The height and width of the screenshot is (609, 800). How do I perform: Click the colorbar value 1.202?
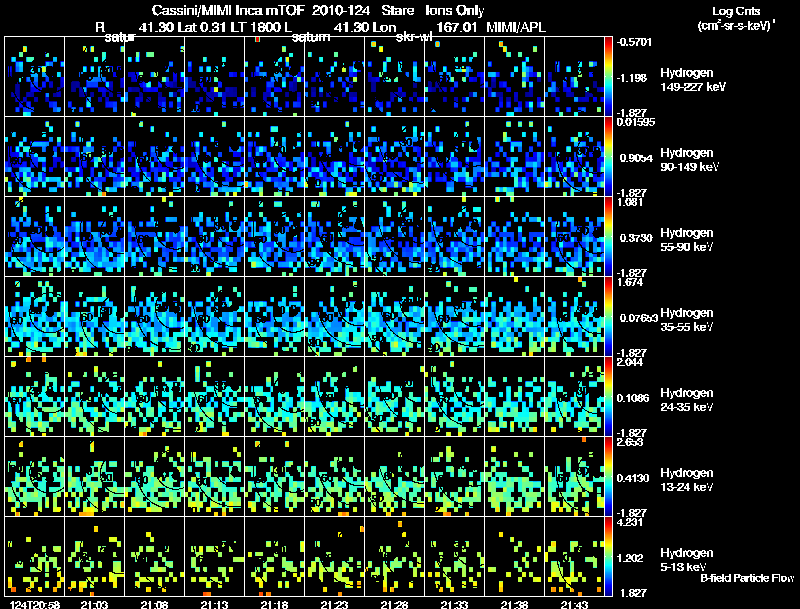(x=632, y=559)
